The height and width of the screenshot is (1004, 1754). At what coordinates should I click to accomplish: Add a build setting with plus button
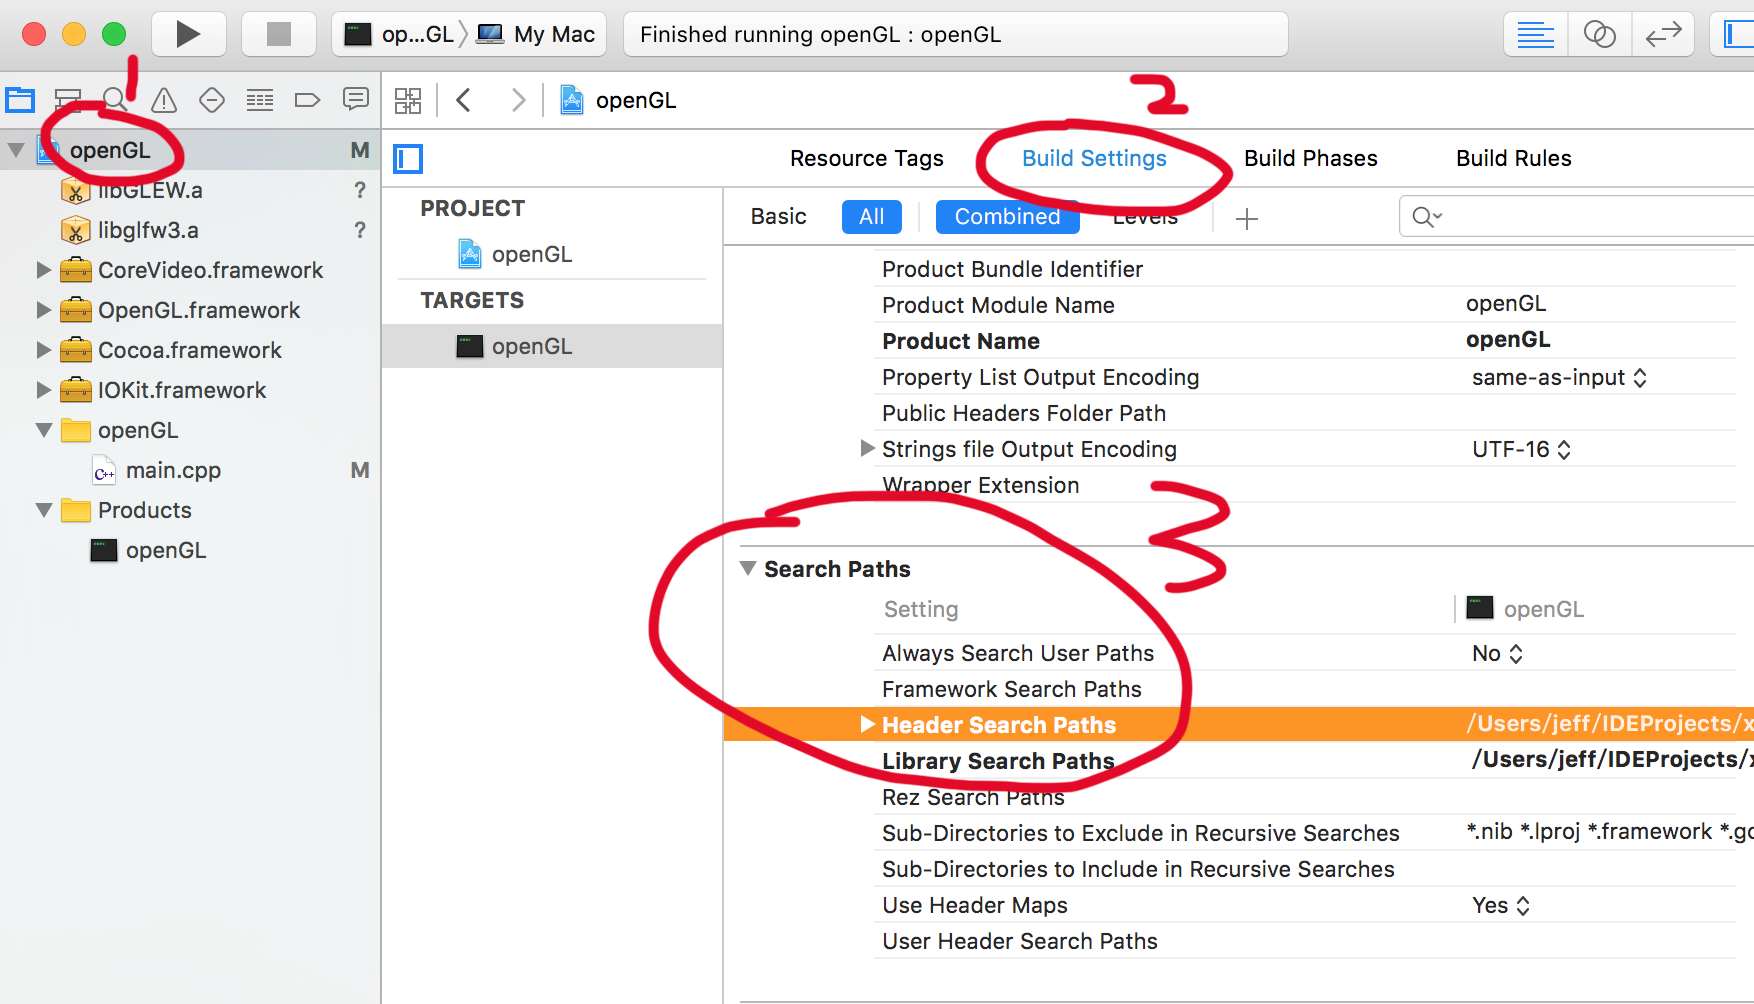pyautogui.click(x=1247, y=218)
